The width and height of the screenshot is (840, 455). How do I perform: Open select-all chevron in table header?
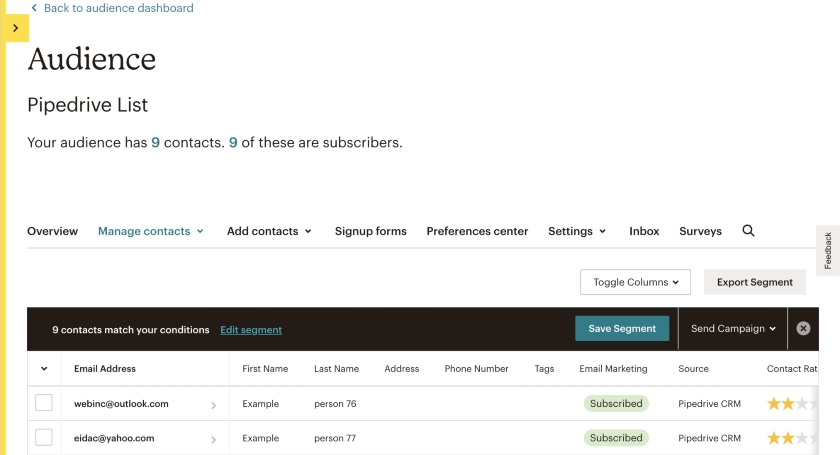[44, 369]
